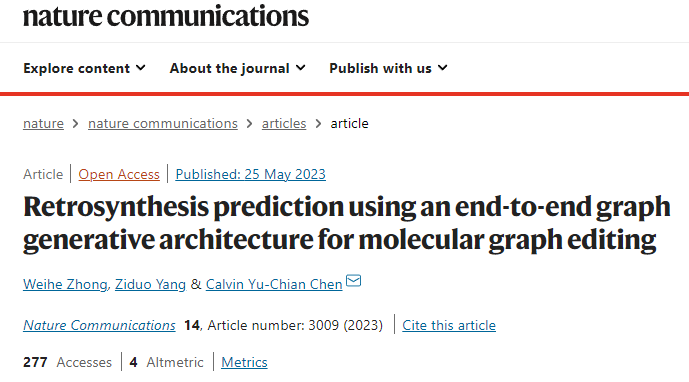Expand the About the journal chevron

click(301, 68)
